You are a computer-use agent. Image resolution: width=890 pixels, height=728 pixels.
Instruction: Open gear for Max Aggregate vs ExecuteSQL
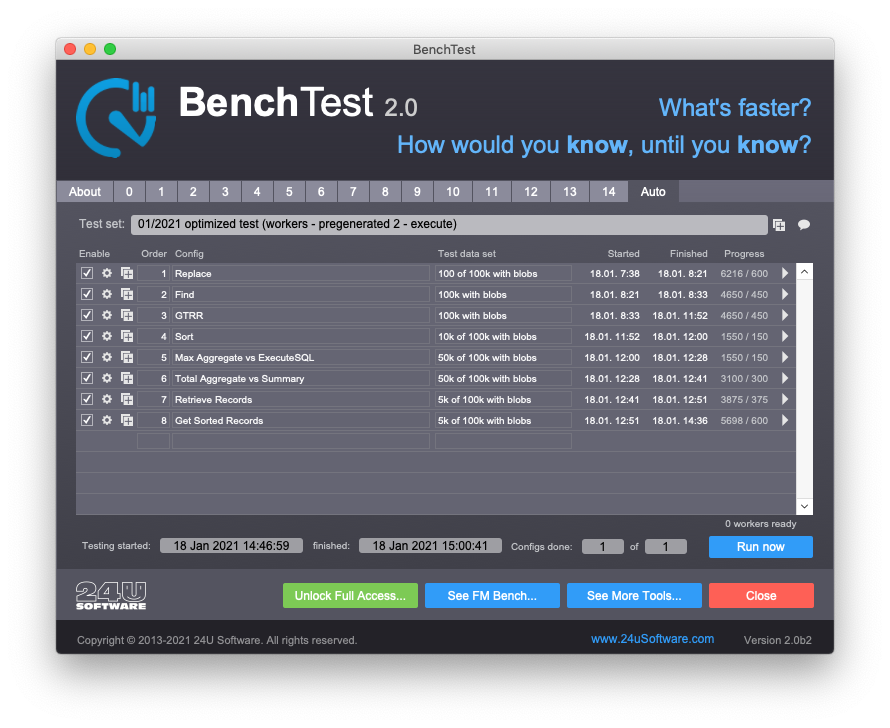[x=107, y=357]
